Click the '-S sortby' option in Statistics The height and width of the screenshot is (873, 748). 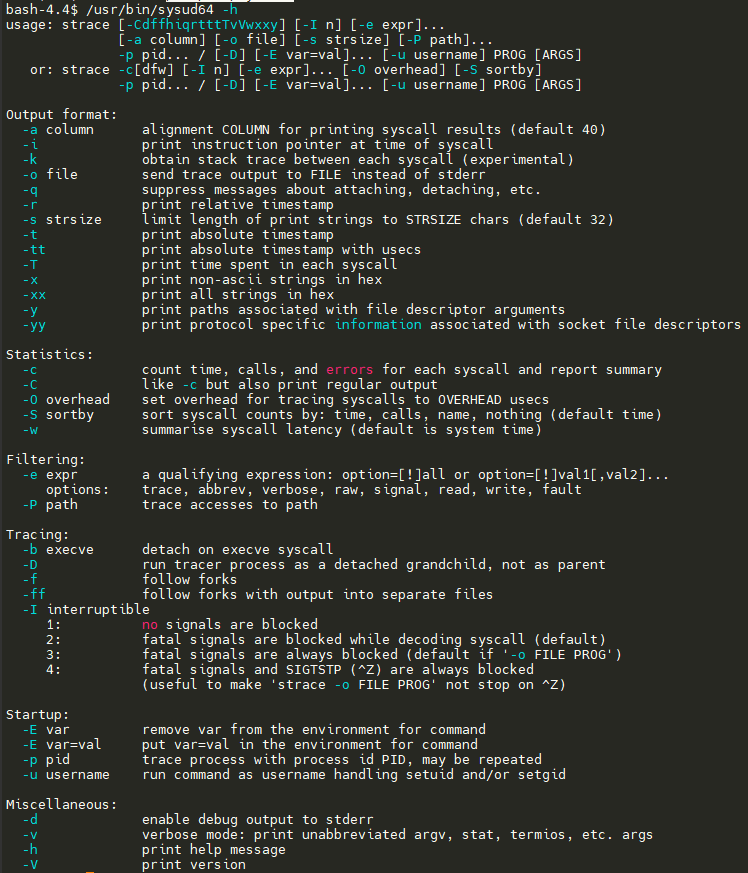58,415
